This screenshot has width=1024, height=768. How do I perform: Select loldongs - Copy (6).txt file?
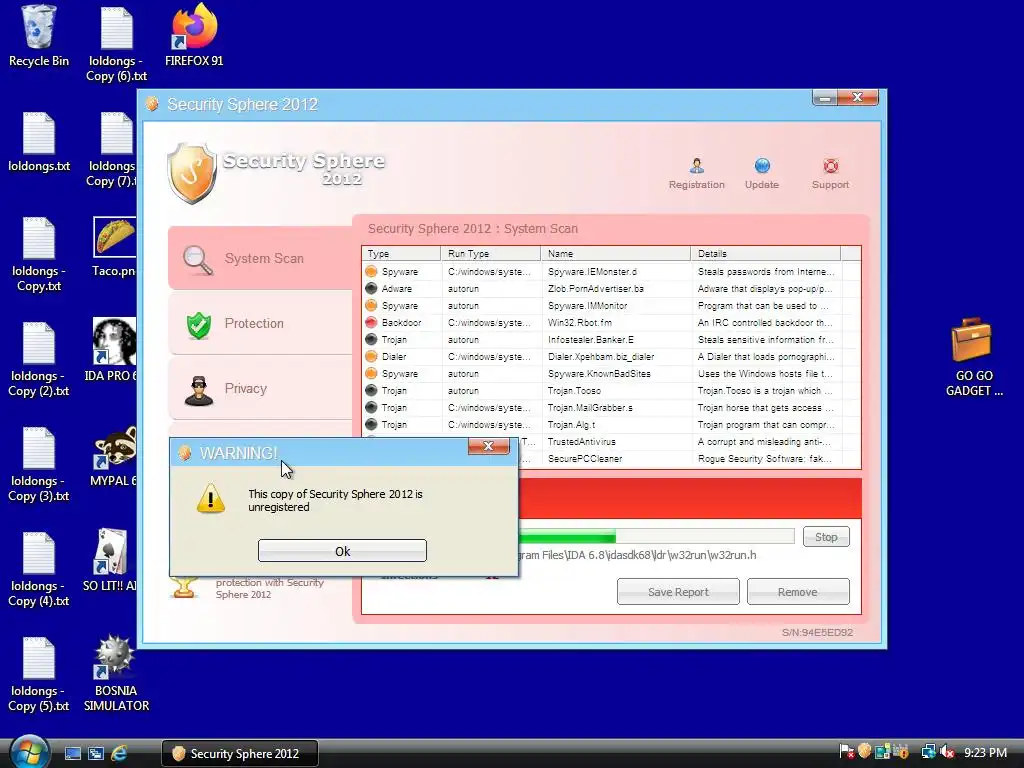pos(116,44)
